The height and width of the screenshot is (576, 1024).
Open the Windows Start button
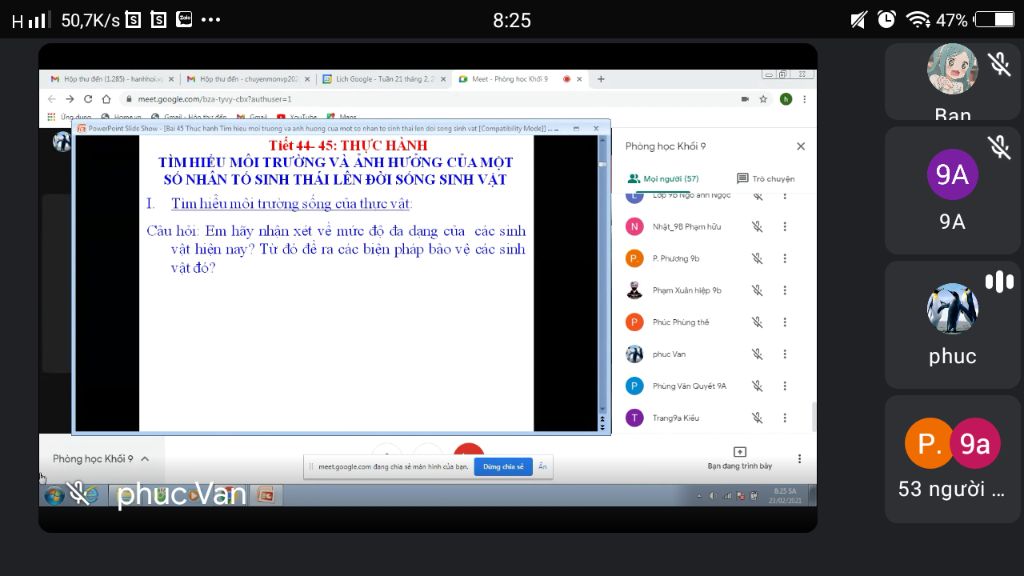(x=54, y=496)
